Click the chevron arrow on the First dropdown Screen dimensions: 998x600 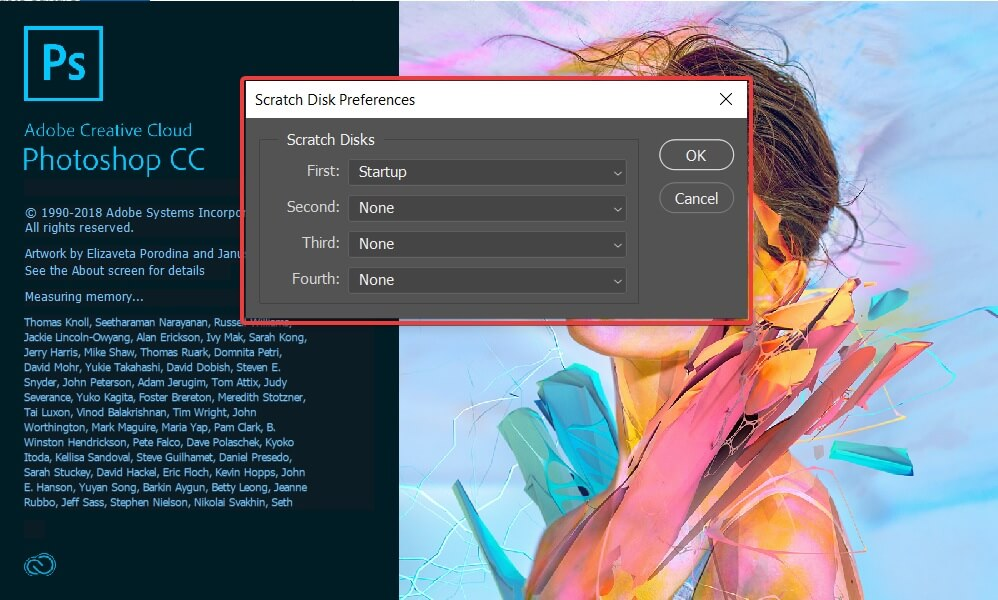(x=617, y=171)
